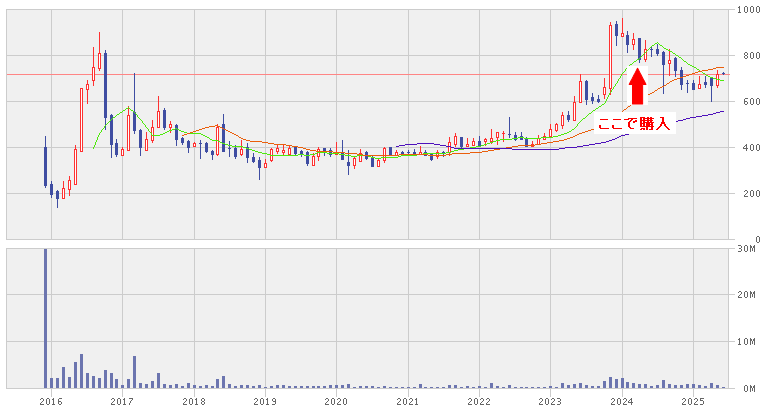
Task: Click the tallest volume bar in late 2015
Action: [x=45, y=319]
